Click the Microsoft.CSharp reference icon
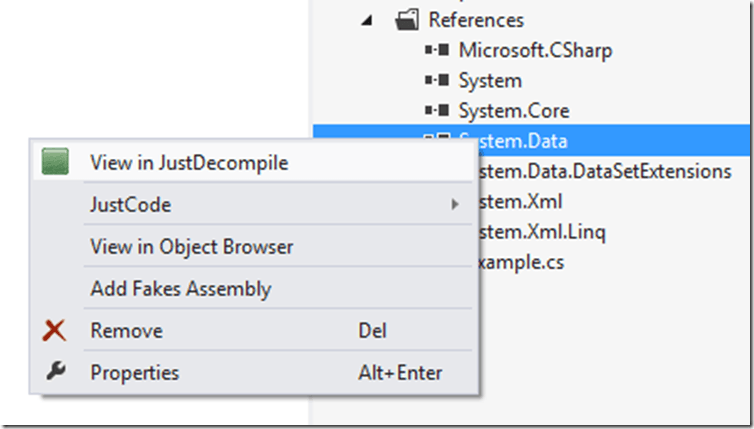This screenshot has height=429, width=754. click(x=437, y=50)
